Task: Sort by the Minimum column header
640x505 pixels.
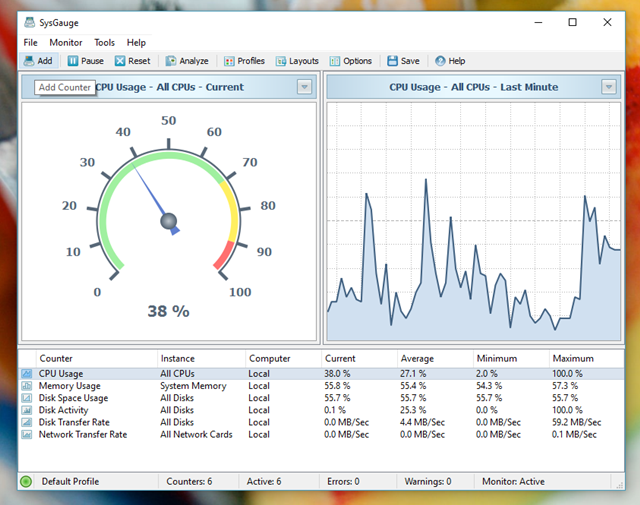Action: click(x=511, y=358)
